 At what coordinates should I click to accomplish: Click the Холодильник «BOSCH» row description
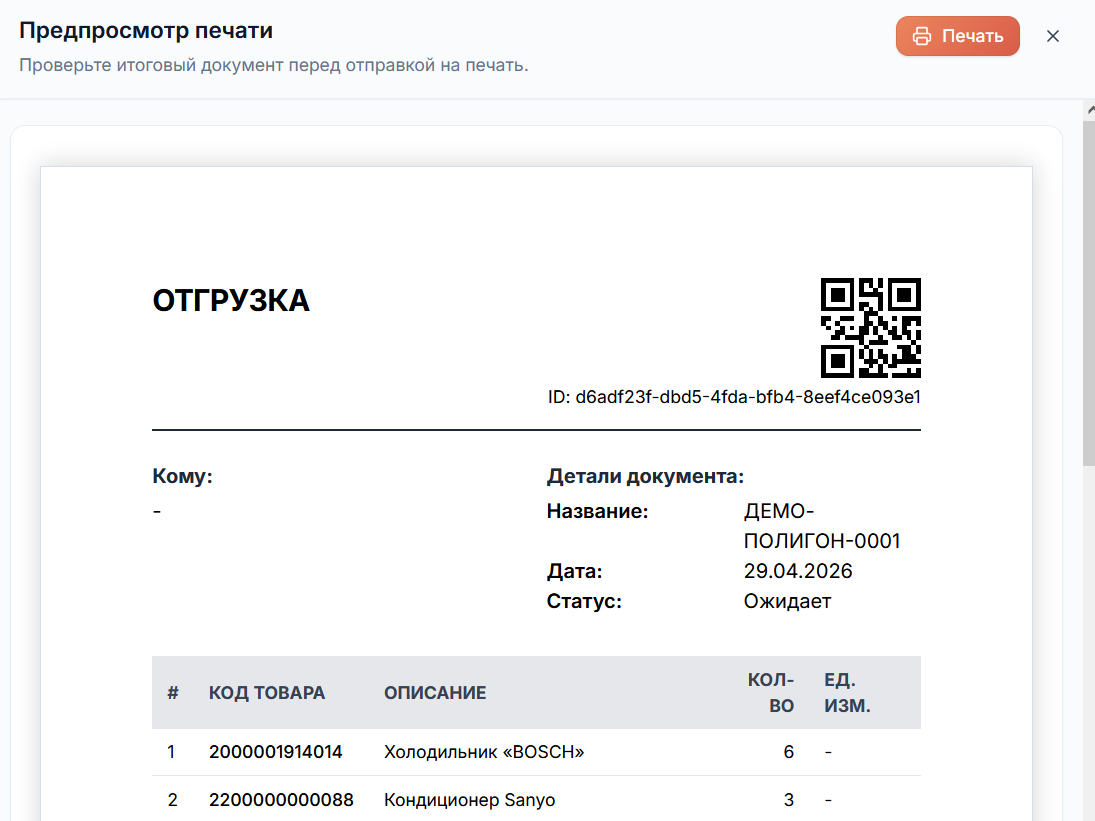(484, 752)
